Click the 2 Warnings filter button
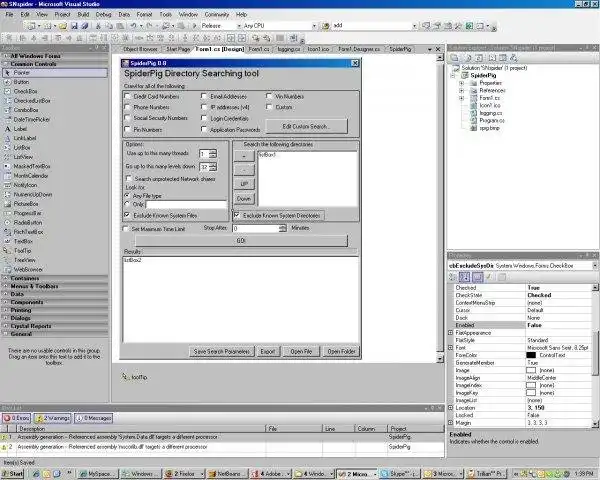This screenshot has height=480, width=600. coord(53,418)
